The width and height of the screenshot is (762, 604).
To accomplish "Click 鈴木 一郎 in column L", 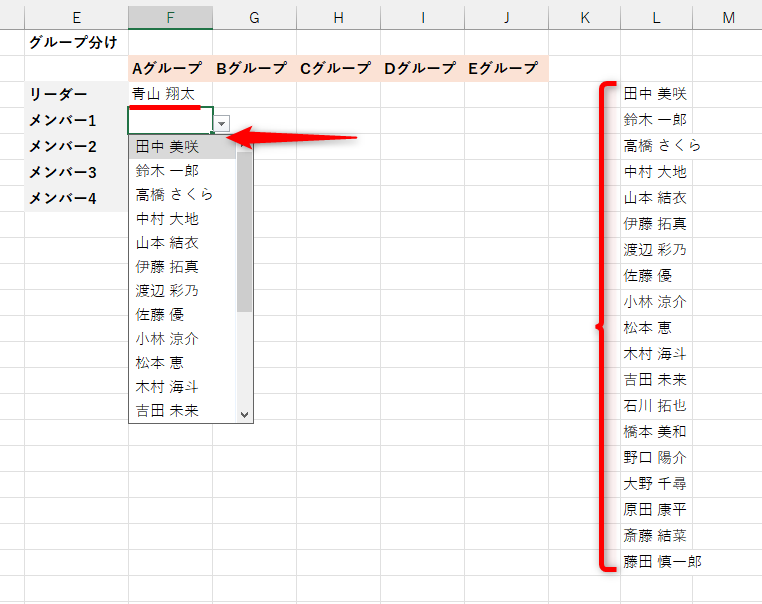I will click(657, 120).
